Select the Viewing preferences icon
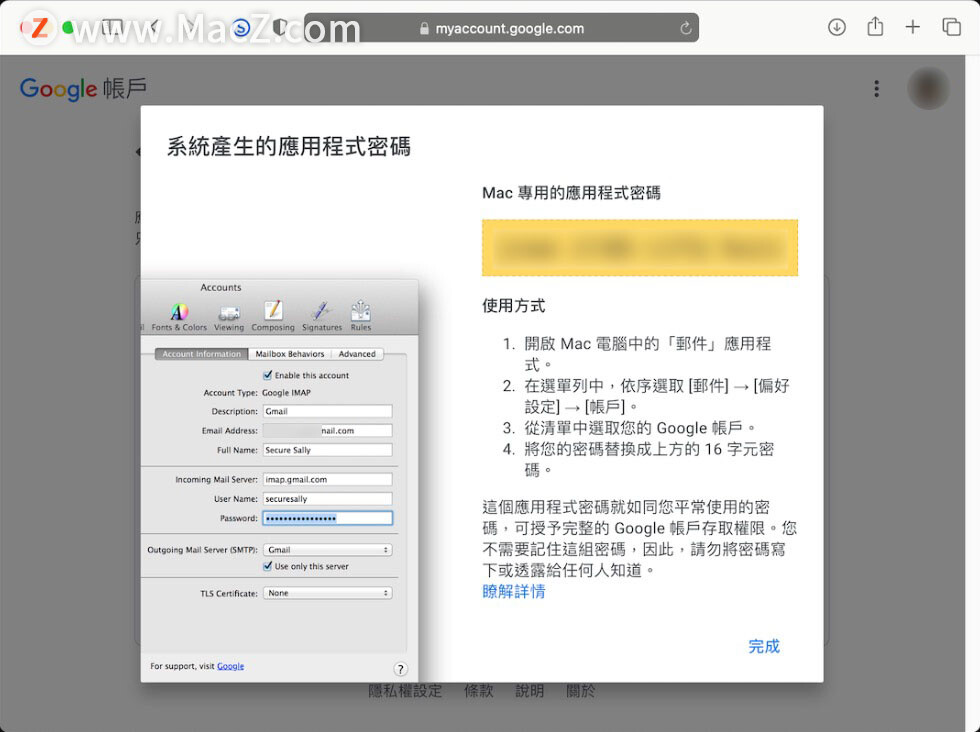This screenshot has width=980, height=732. click(229, 316)
